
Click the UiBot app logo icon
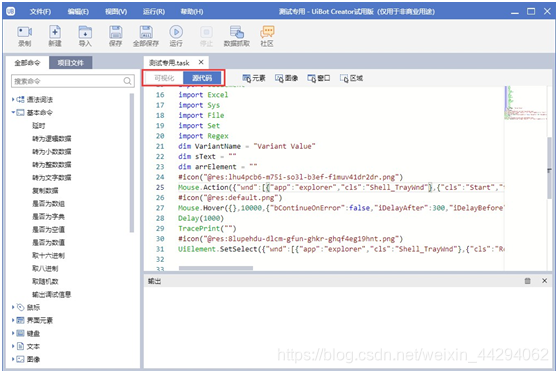pos(11,11)
